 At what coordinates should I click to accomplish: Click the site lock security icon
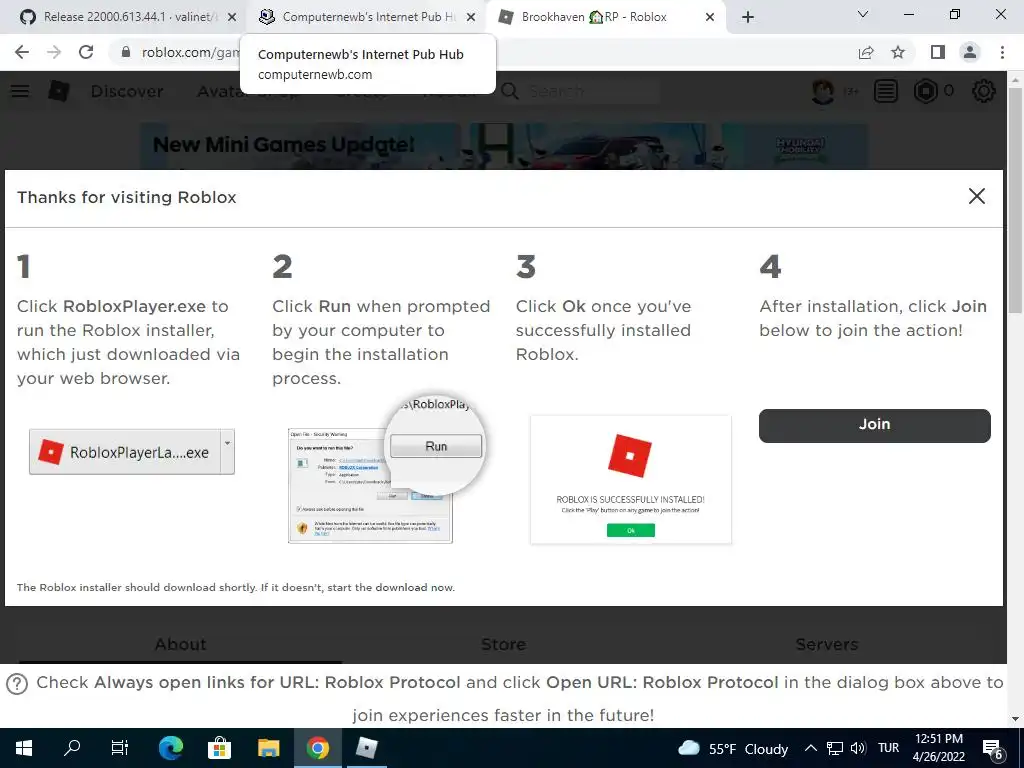tap(126, 52)
